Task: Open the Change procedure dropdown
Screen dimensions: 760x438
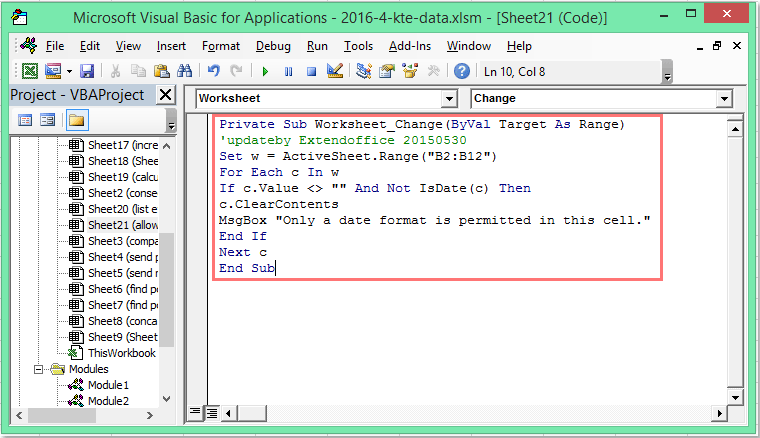Action: coord(723,99)
